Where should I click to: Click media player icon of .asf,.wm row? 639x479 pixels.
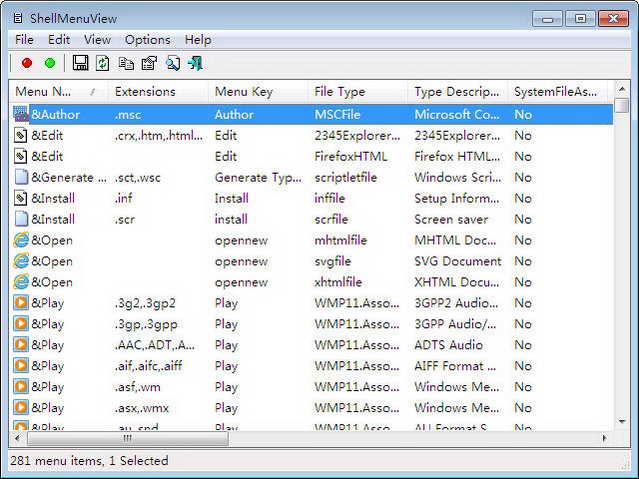pos(21,386)
